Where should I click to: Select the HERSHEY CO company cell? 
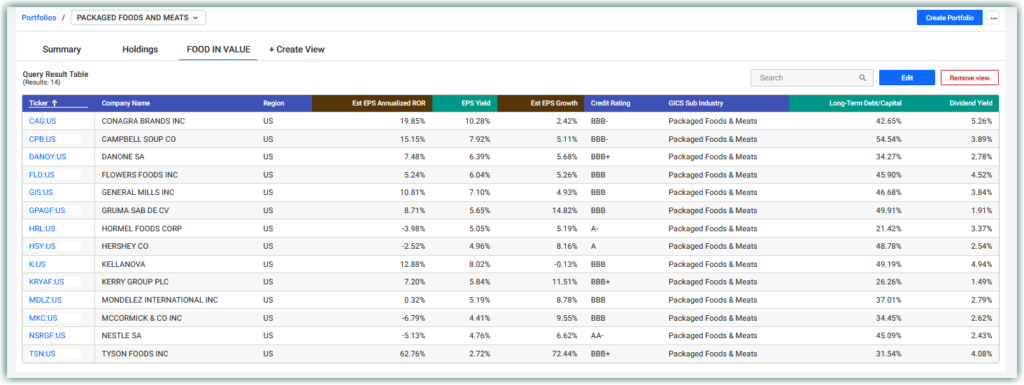tap(125, 246)
